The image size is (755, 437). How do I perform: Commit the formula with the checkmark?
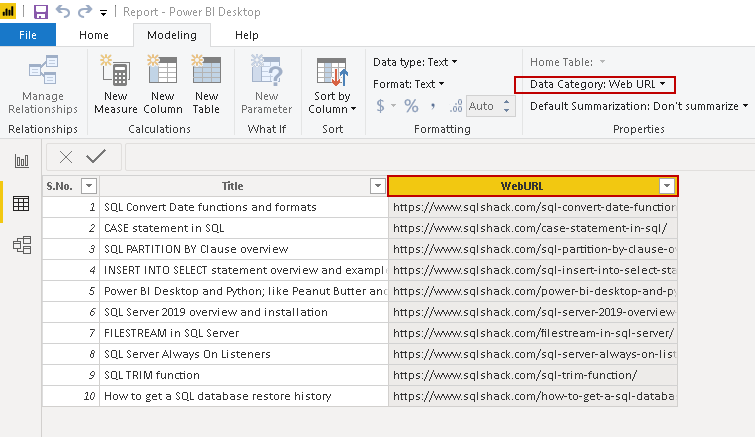[x=96, y=157]
